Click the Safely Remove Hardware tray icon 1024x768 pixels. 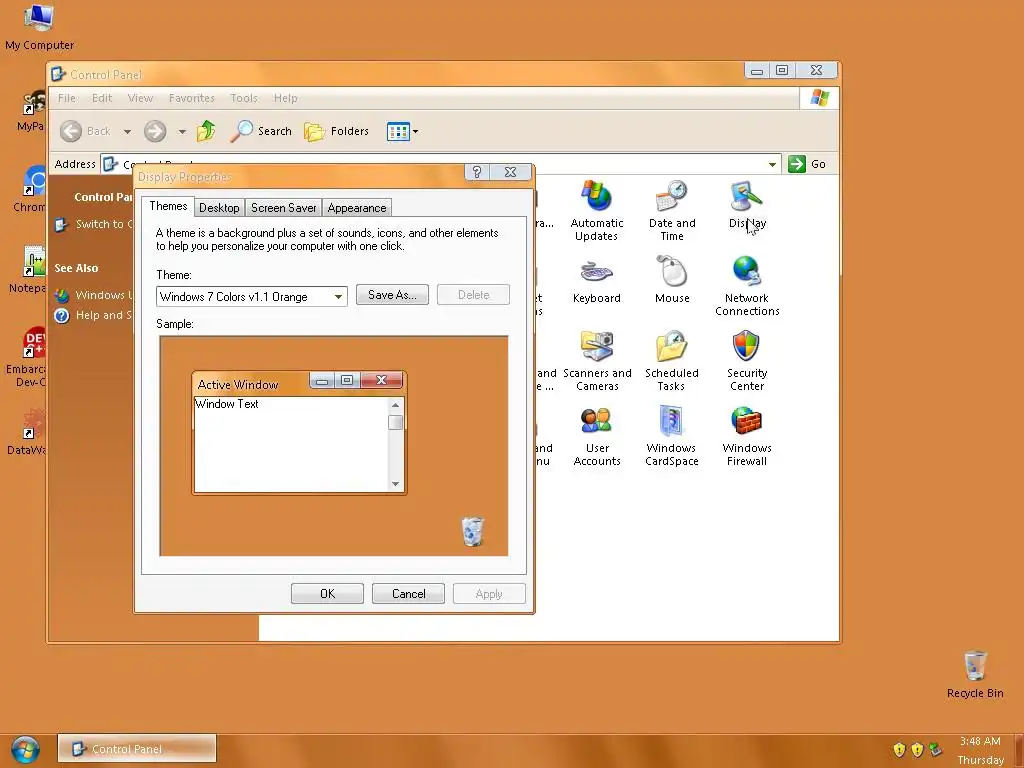[935, 750]
